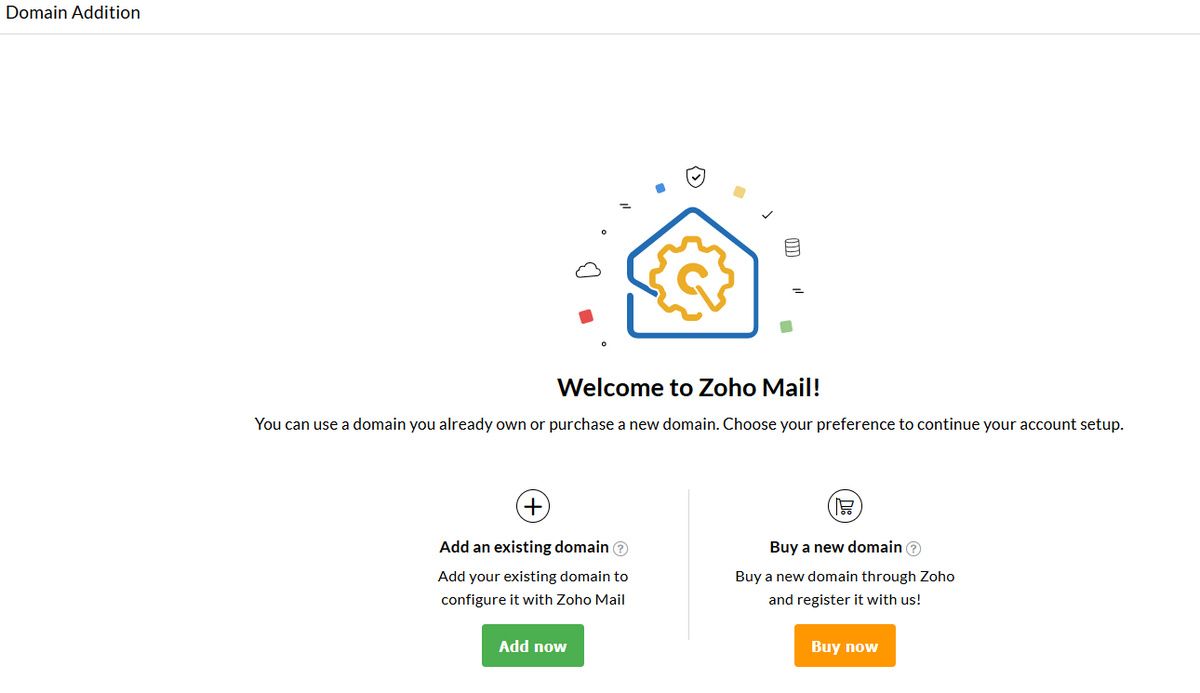Viewport: 1200px width, 693px height.
Task: Click the Domain Addition page title
Action: (x=73, y=12)
